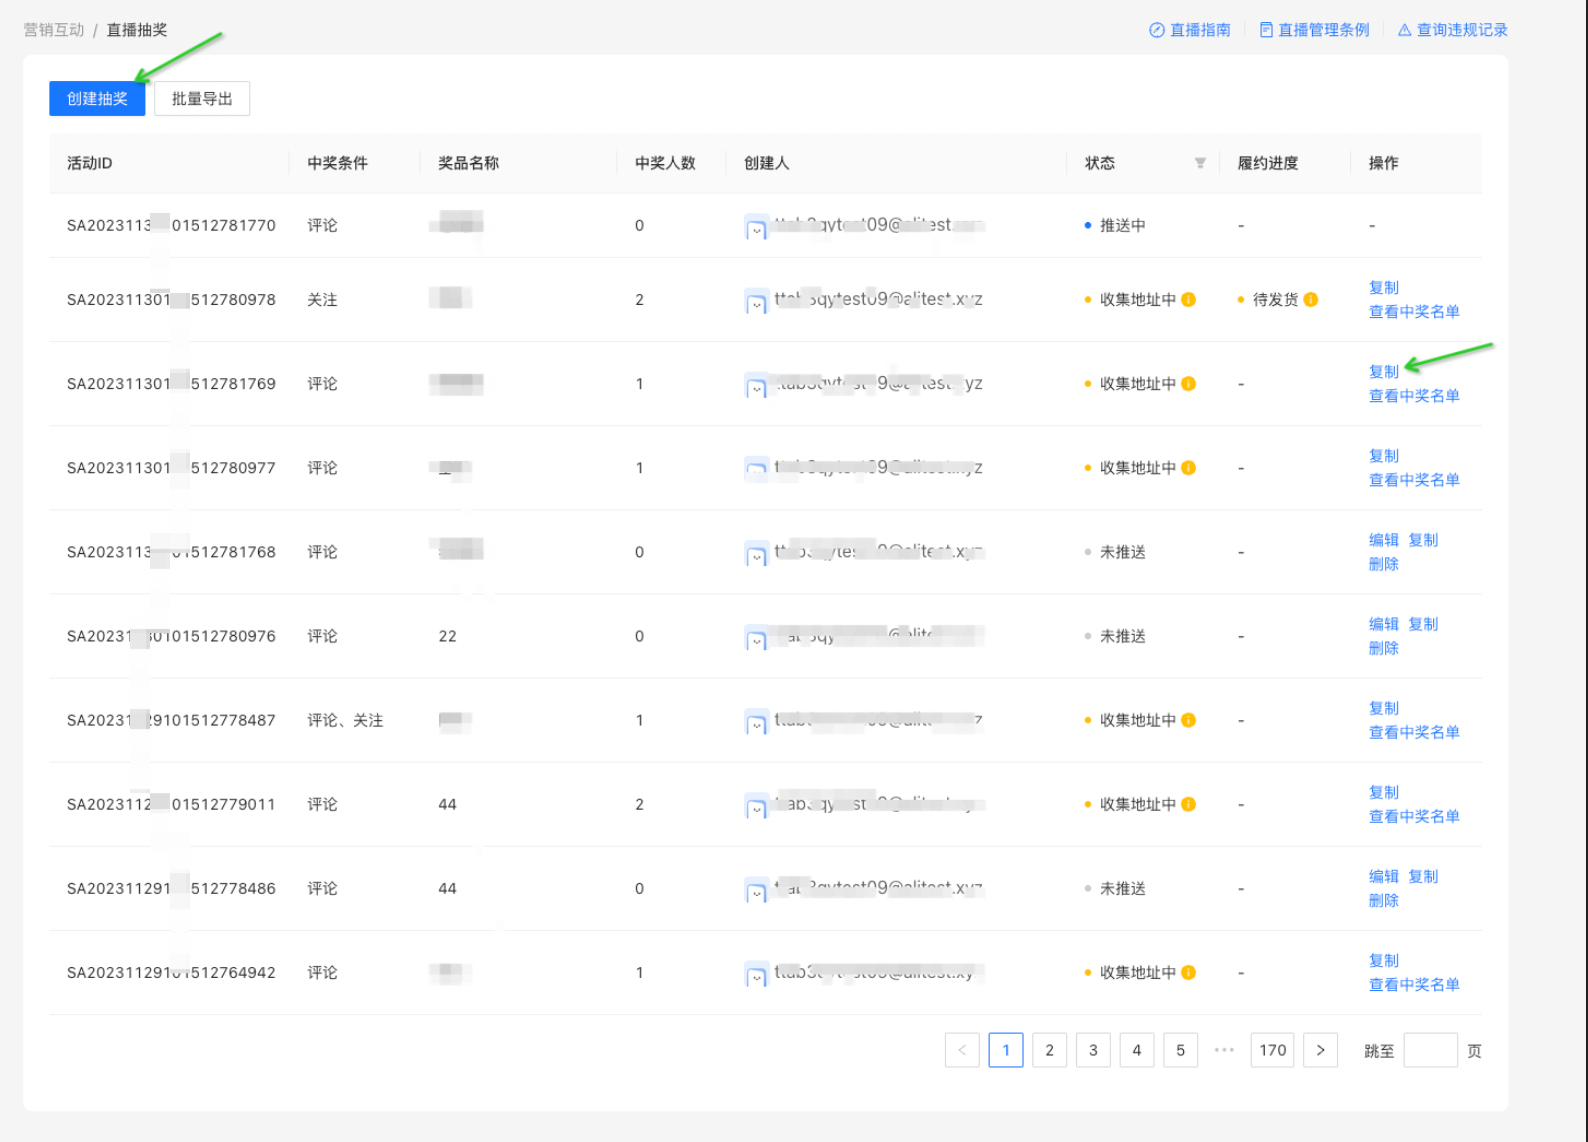Go to the next page arrow
Viewport: 1588px width, 1142px height.
(1321, 1050)
